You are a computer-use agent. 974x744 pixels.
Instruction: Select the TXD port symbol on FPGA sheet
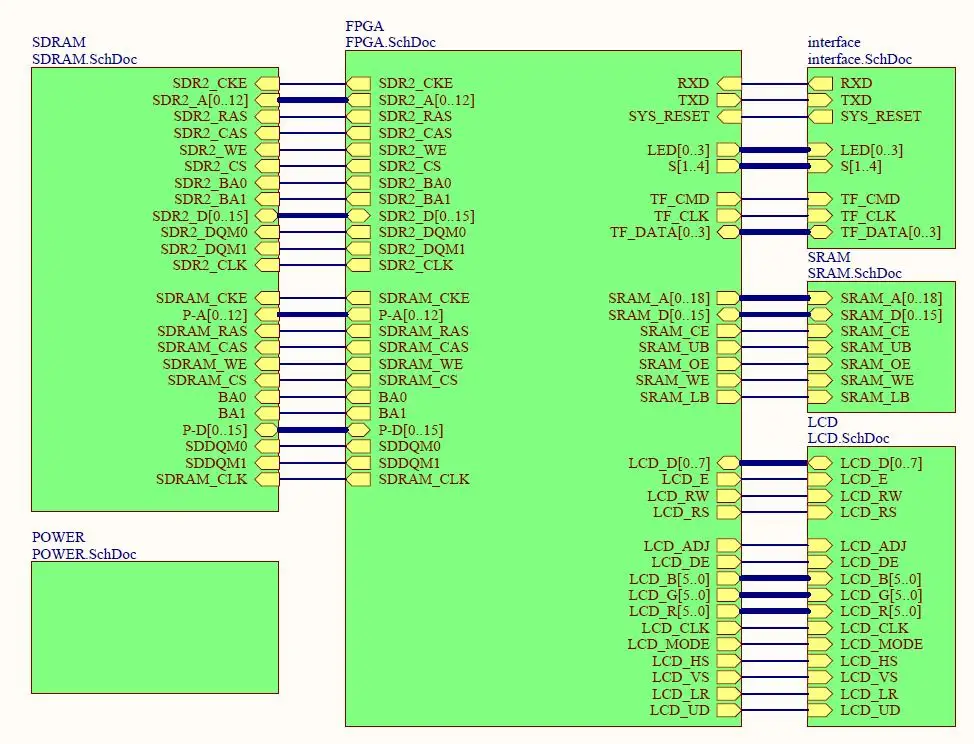point(729,100)
